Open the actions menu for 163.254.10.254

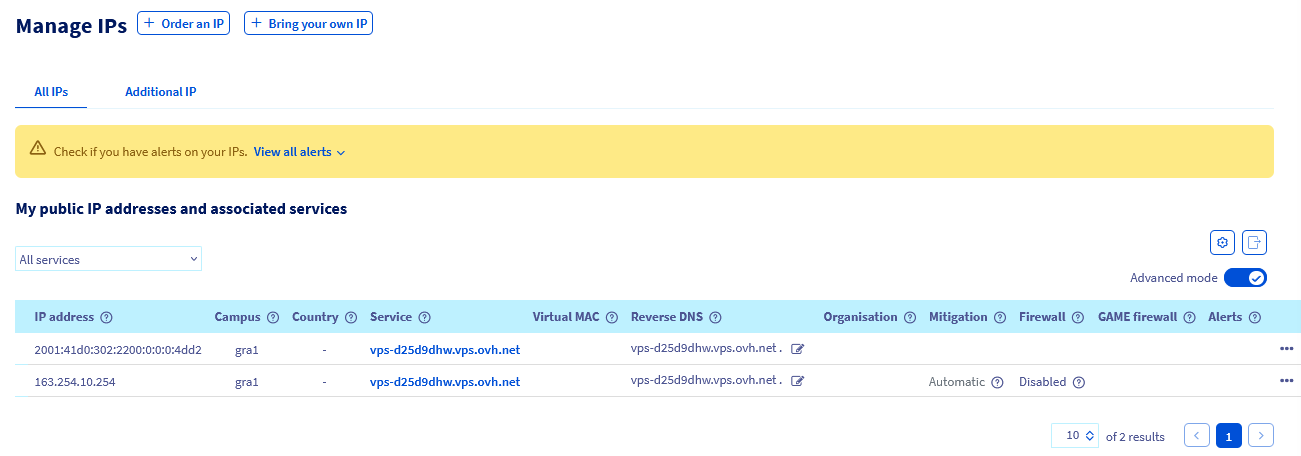tap(1285, 381)
